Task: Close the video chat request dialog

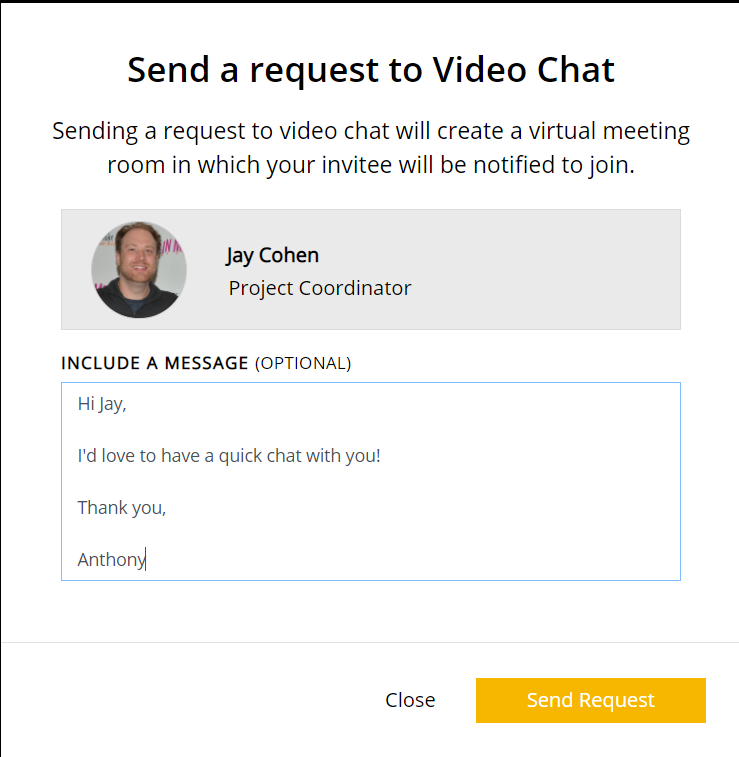Action: [x=410, y=700]
